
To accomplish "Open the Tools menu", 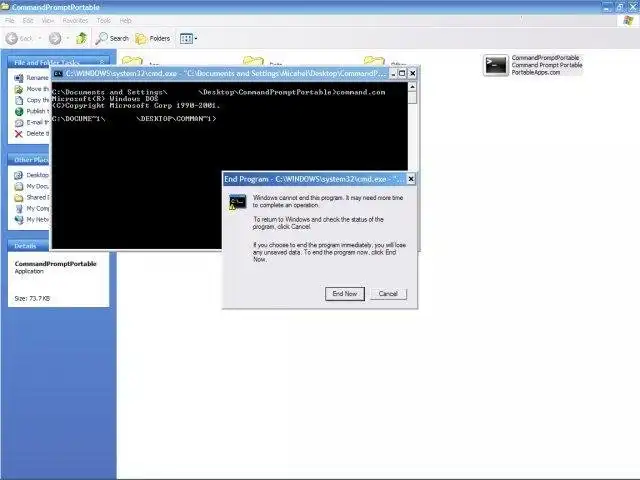I will point(103,20).
